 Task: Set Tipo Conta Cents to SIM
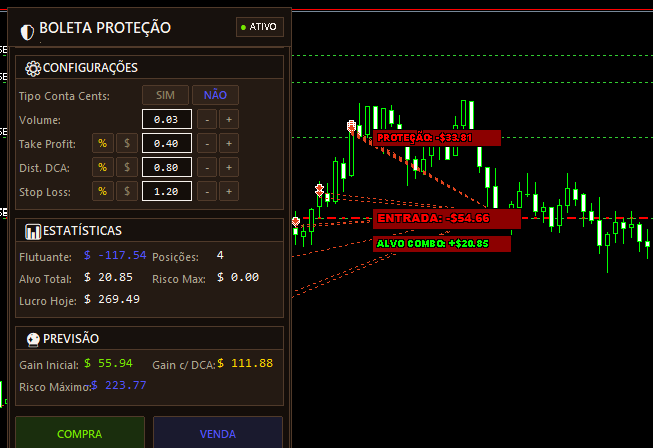(165, 95)
